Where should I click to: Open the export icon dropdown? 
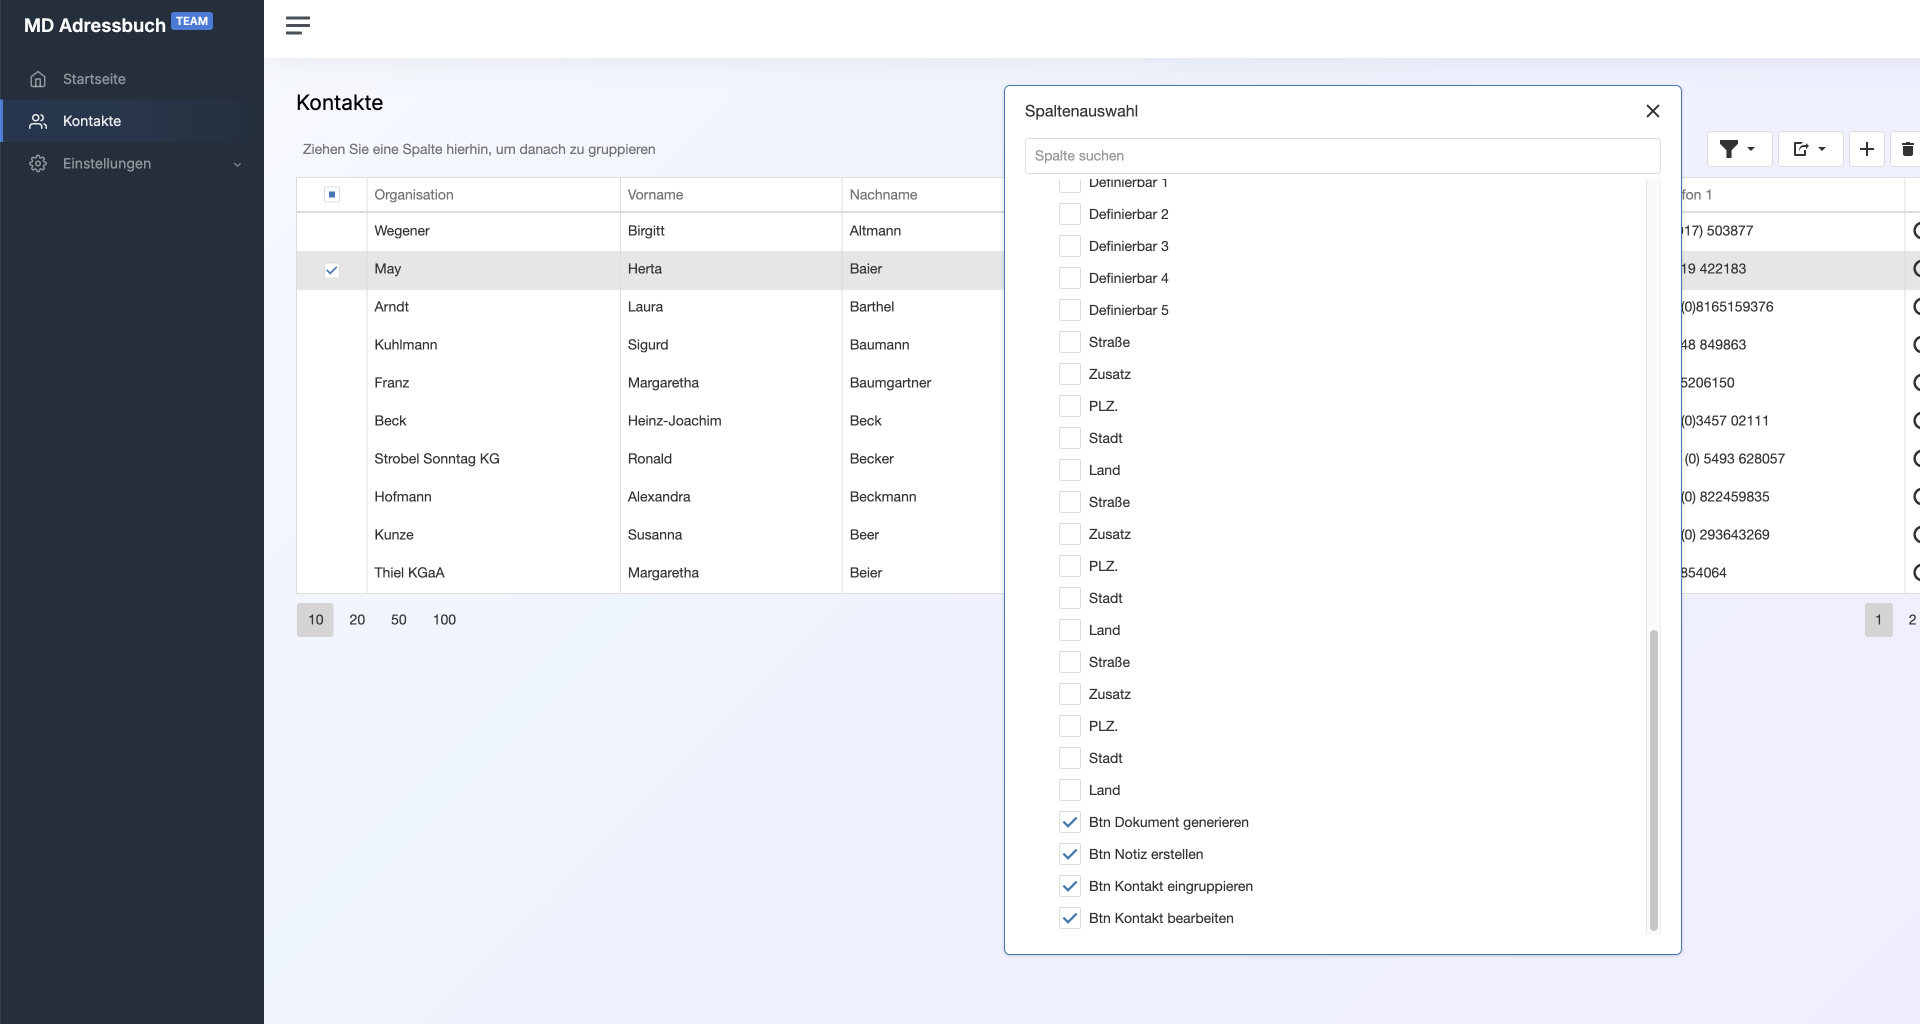1809,149
